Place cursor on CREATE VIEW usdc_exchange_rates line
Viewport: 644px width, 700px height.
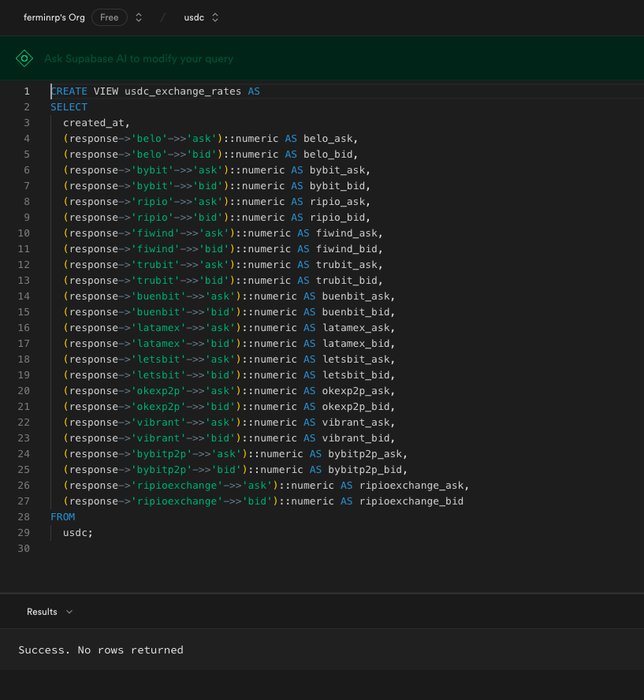click(x=155, y=91)
